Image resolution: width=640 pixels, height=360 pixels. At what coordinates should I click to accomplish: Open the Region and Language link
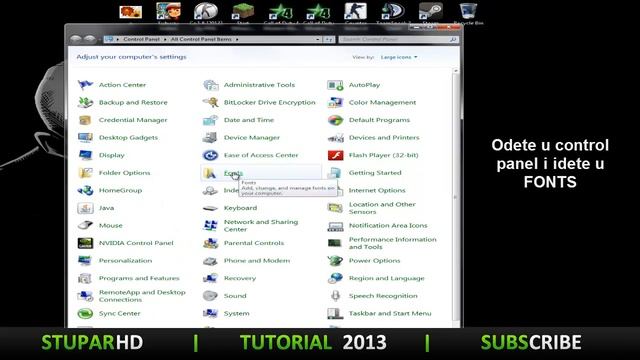coord(387,278)
